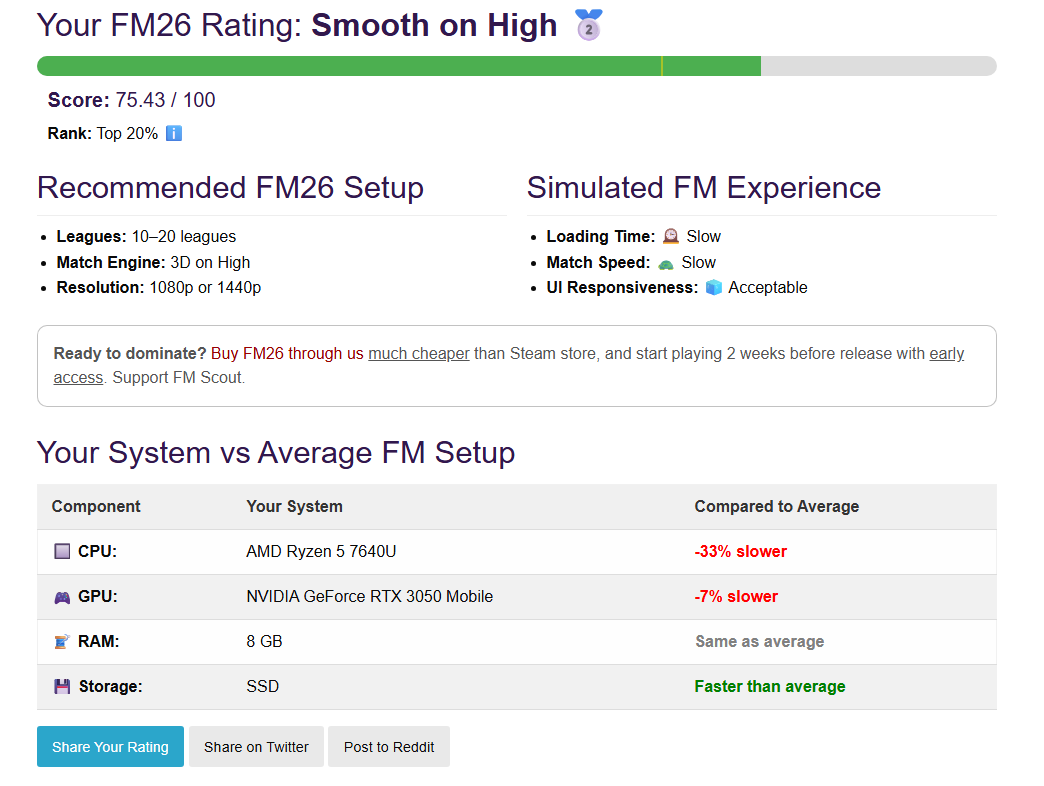Click 'Recommended FM26 Setup' heading
This screenshot has height=786, width=1044.
point(230,188)
